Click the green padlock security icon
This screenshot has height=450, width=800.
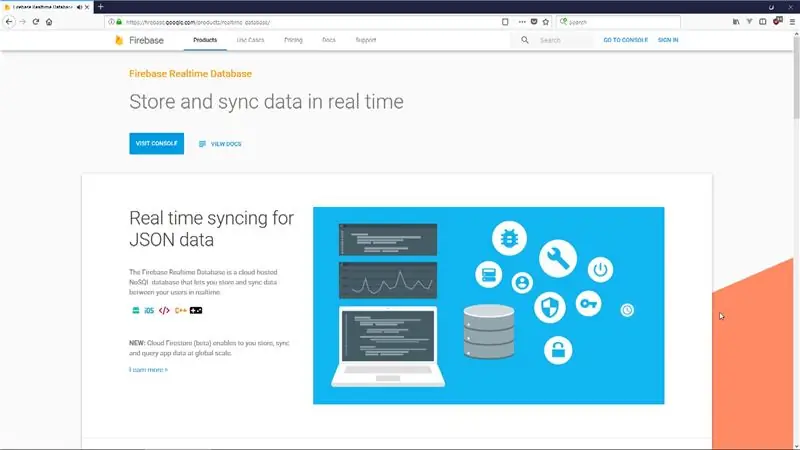click(119, 22)
